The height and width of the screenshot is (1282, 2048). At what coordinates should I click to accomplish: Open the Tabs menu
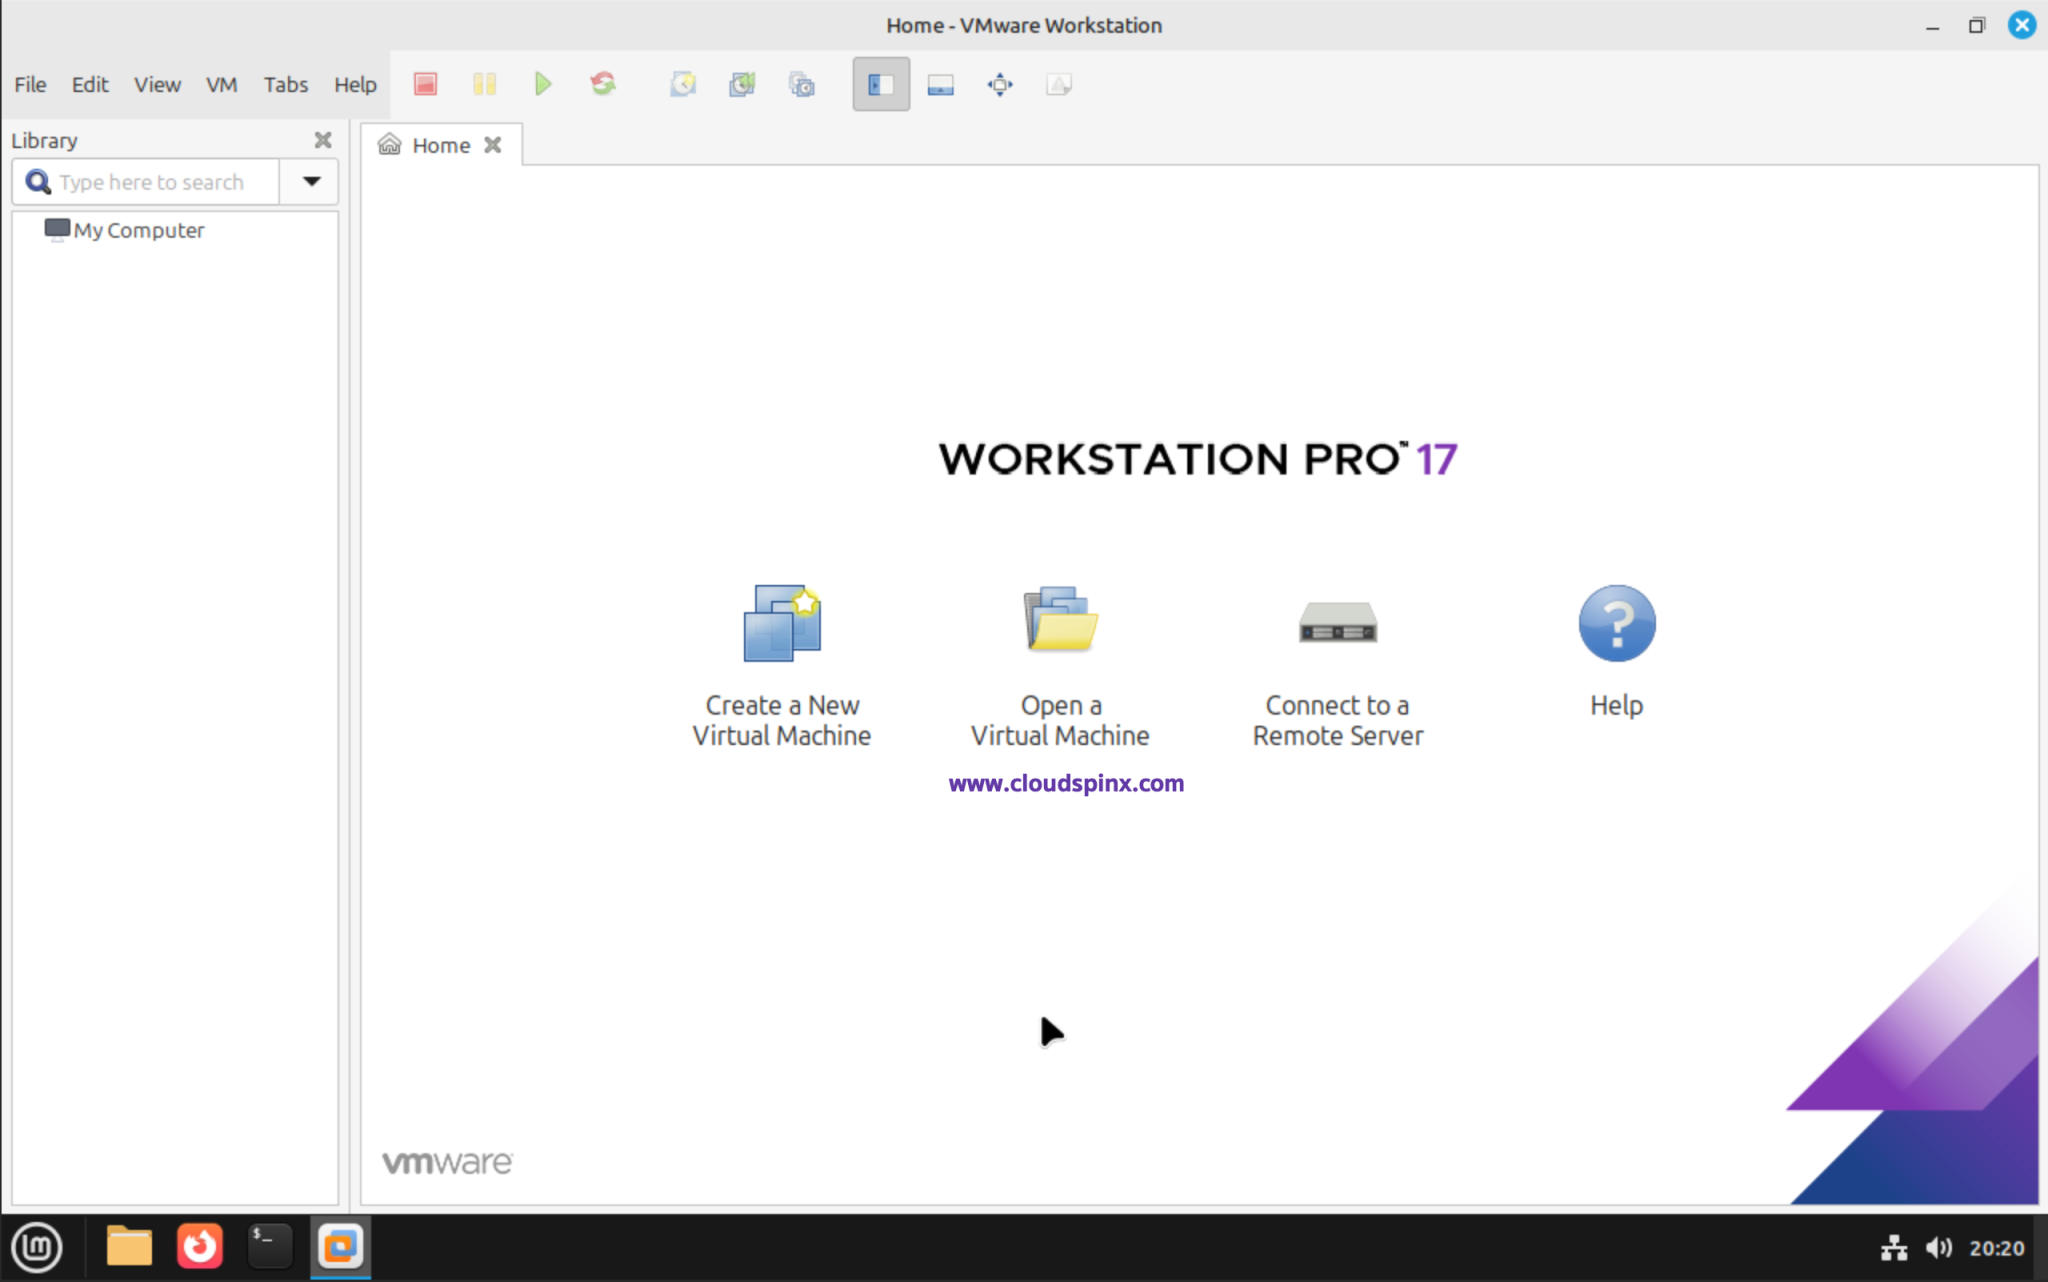coord(285,84)
